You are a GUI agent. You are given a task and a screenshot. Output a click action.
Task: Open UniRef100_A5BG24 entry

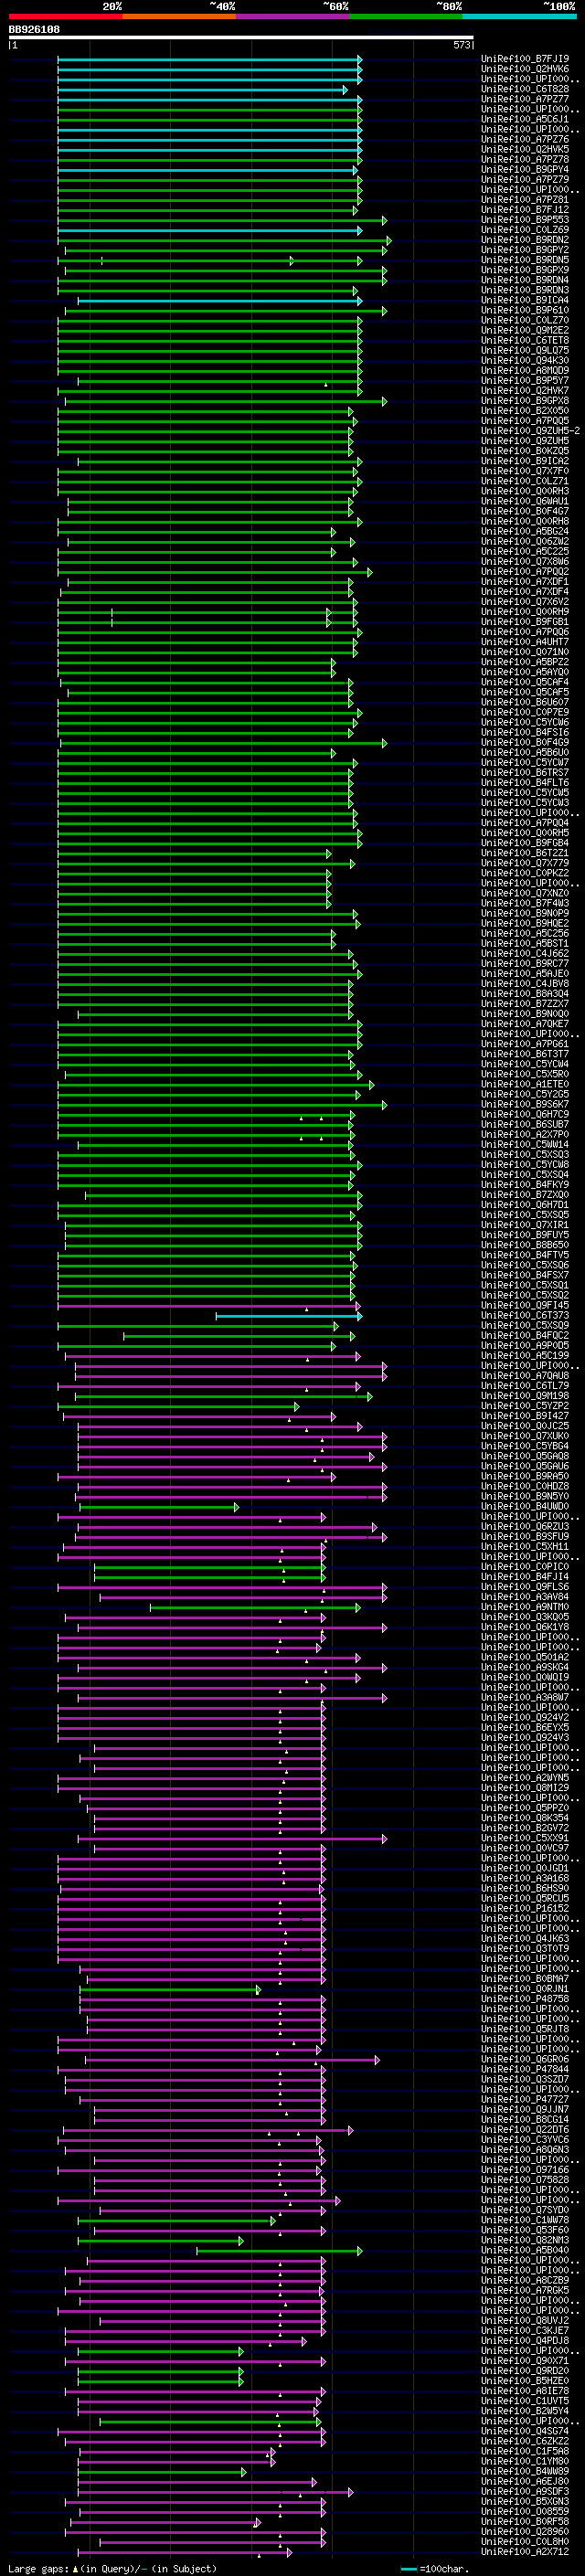tap(525, 531)
